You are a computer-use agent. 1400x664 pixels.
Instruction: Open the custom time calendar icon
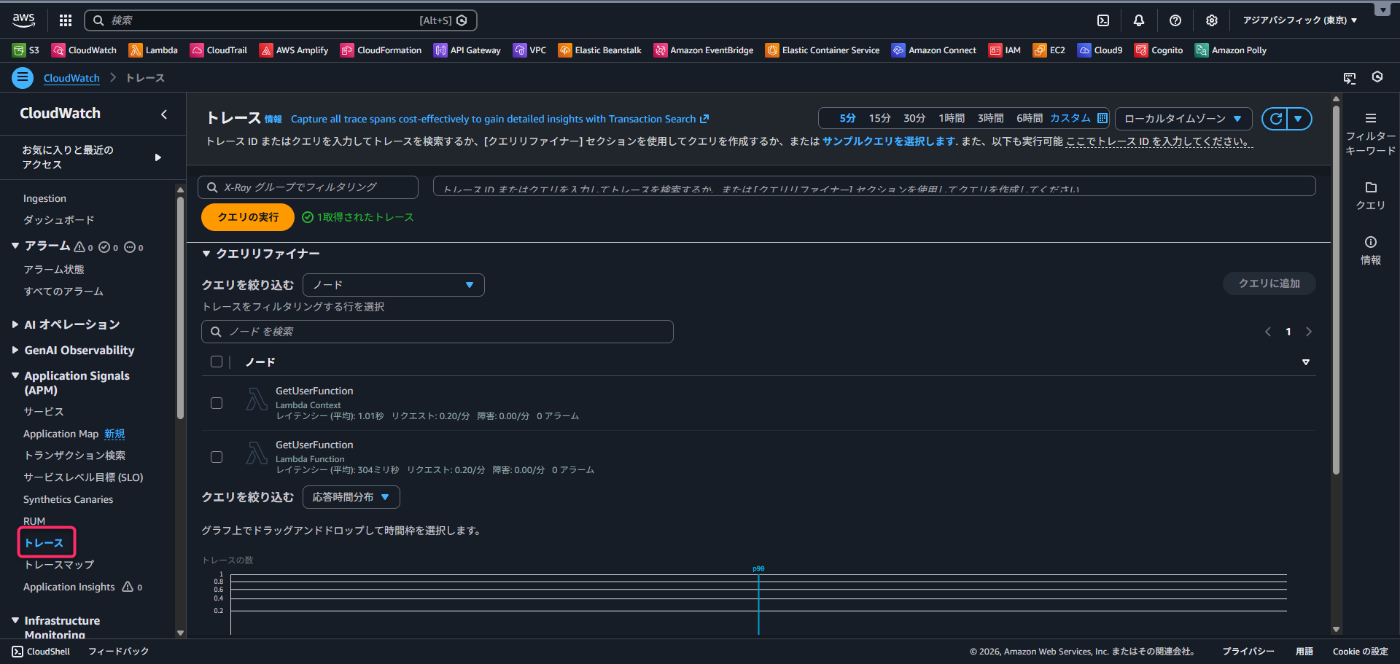pyautogui.click(x=1102, y=118)
